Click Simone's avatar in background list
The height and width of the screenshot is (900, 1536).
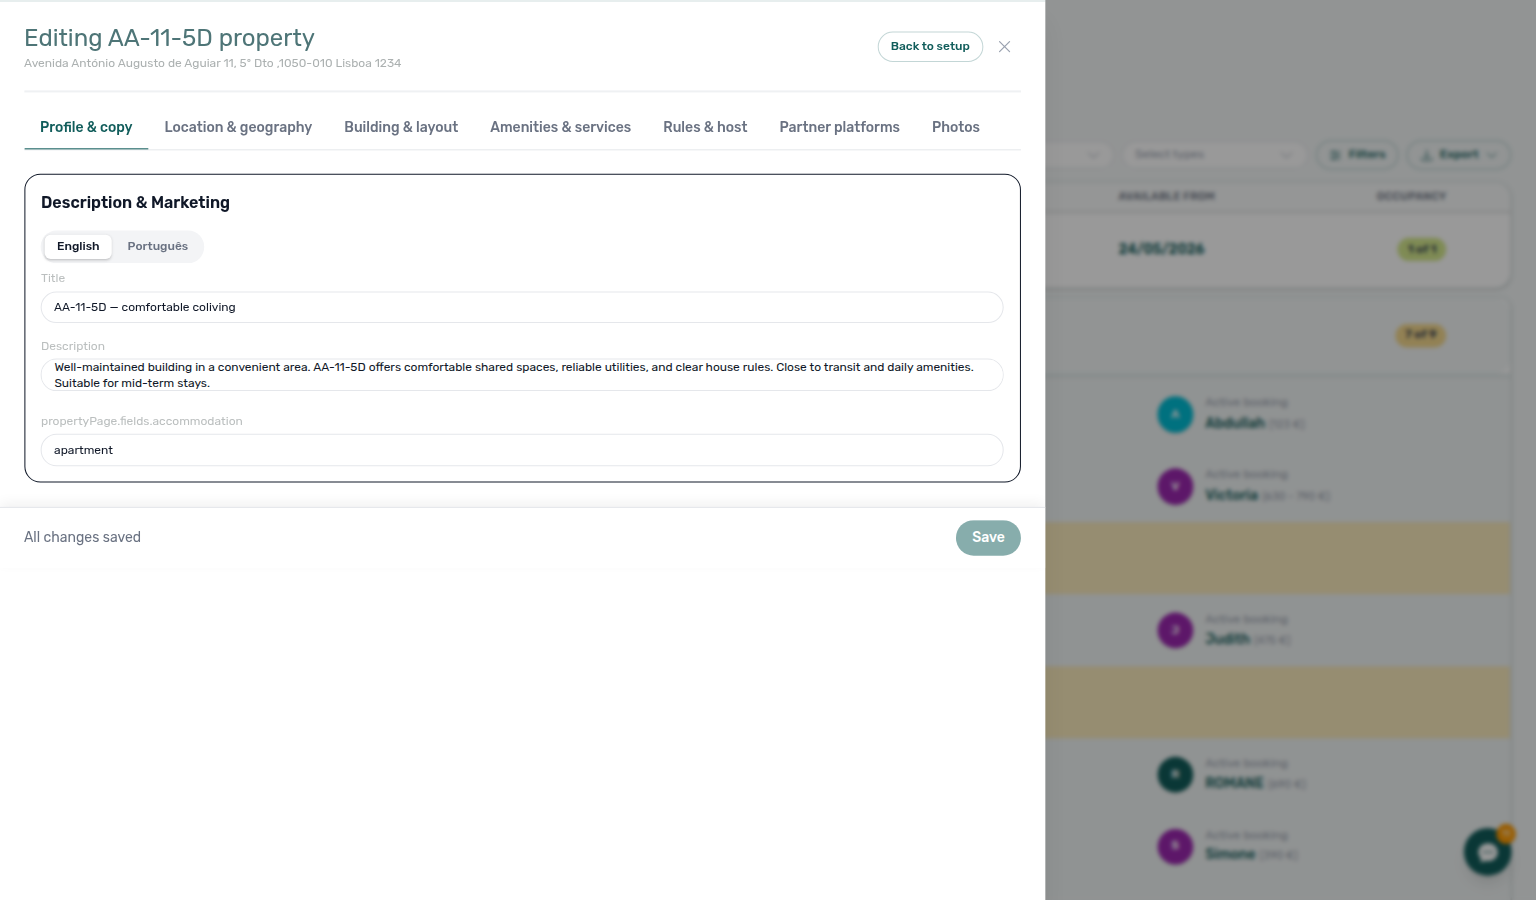tap(1175, 846)
